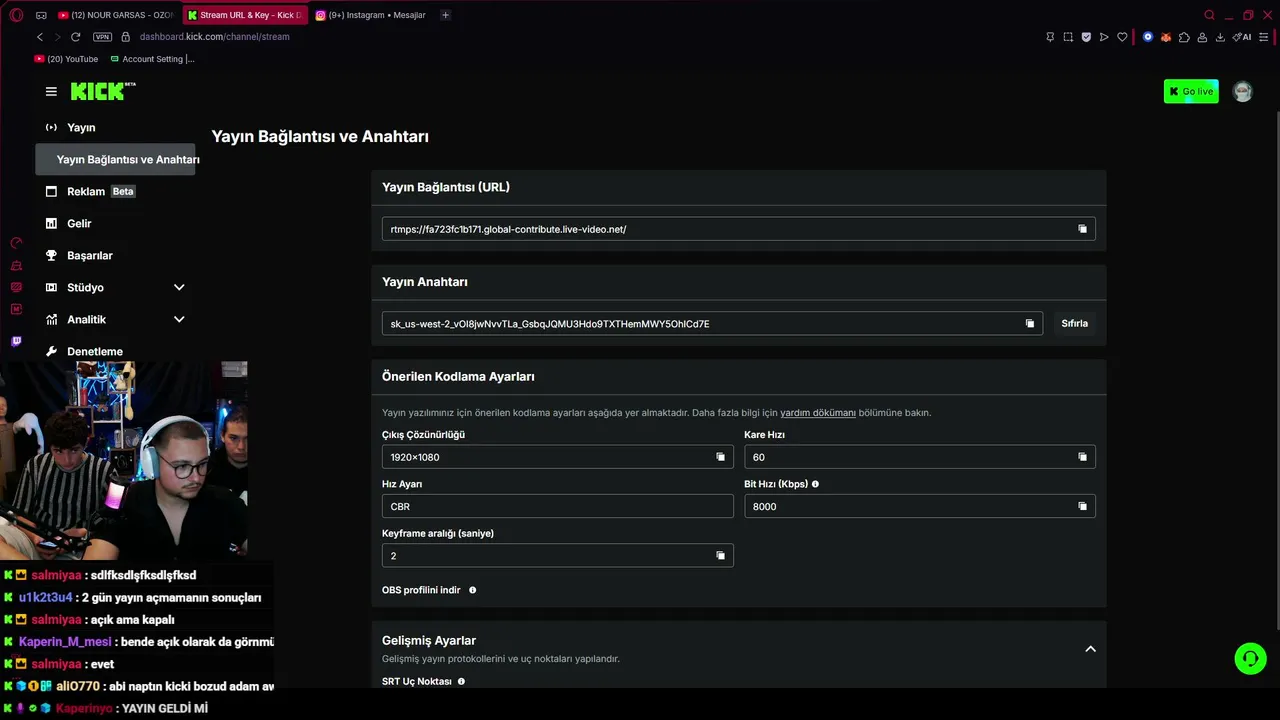Open the Kick hamburger menu

[51, 91]
